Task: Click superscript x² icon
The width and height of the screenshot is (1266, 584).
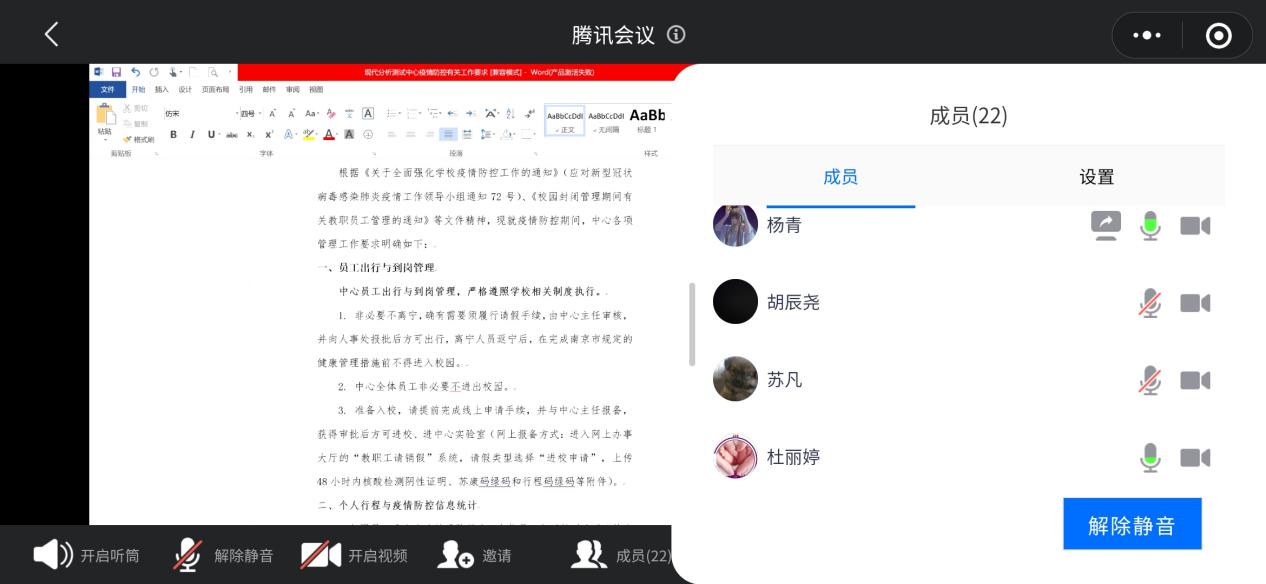Action: coord(269,135)
